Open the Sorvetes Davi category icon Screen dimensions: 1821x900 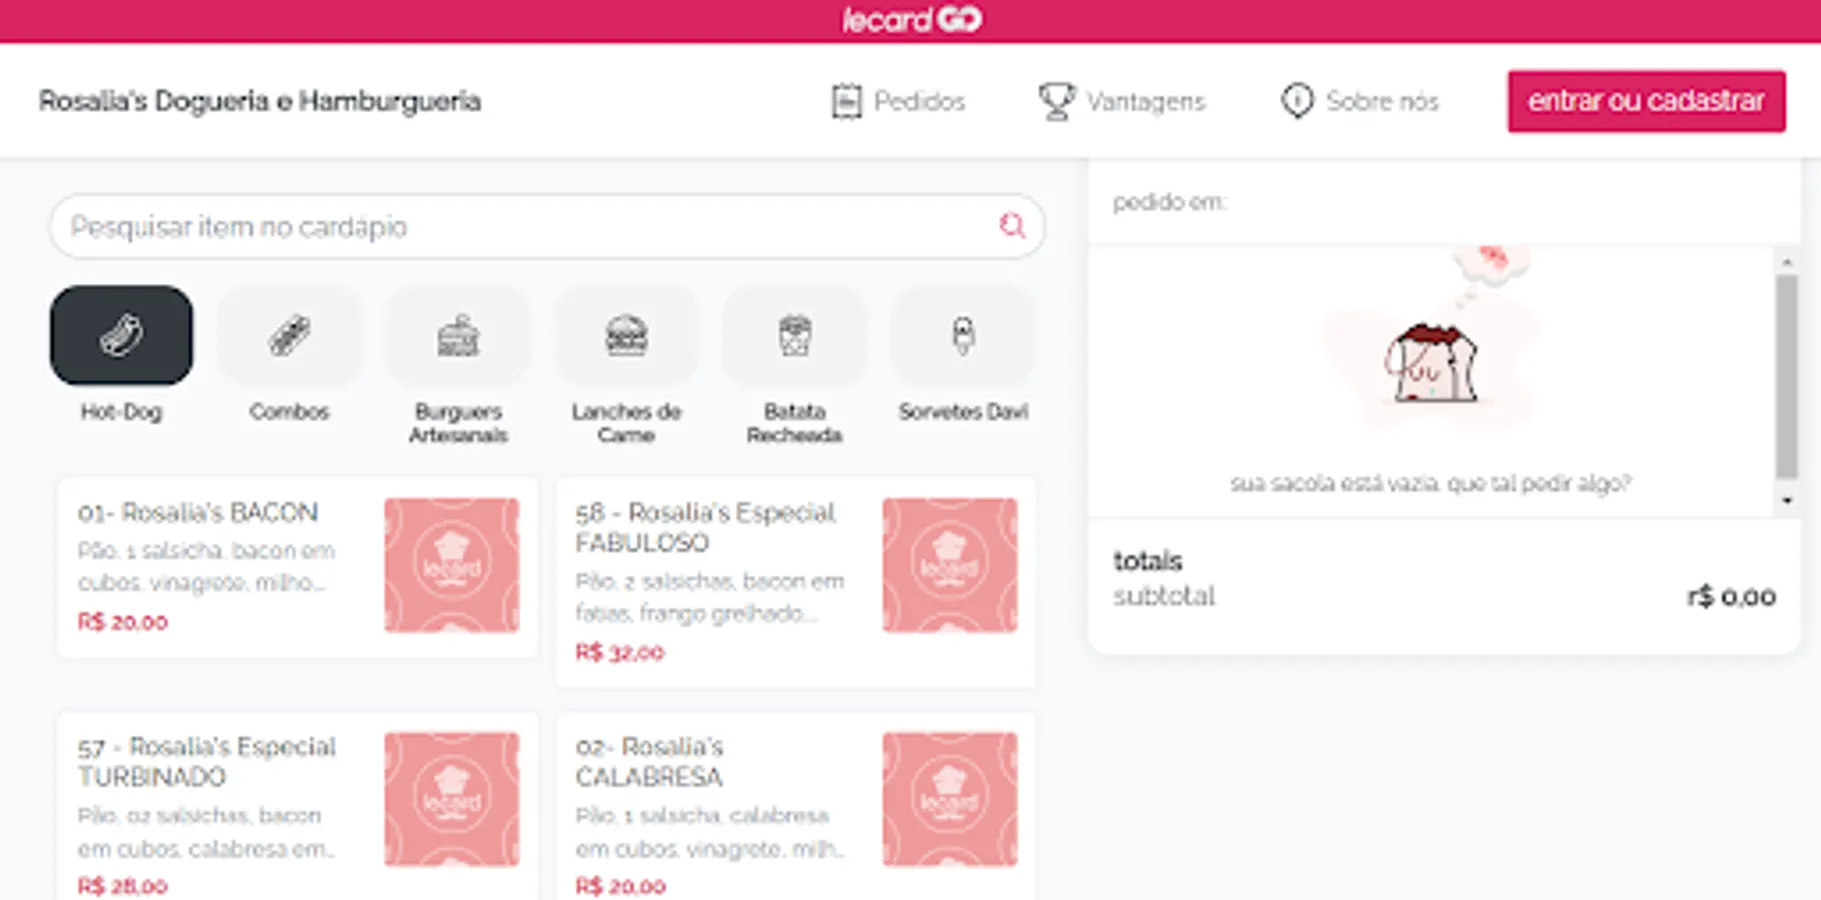click(962, 336)
